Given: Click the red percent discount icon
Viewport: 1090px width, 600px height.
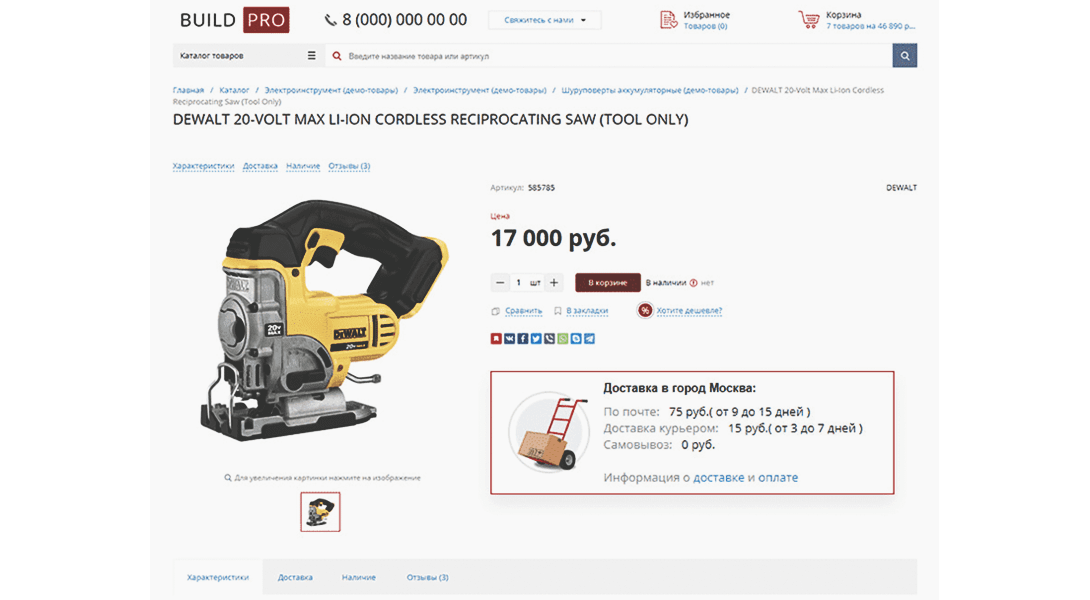Looking at the screenshot, I should (x=645, y=310).
